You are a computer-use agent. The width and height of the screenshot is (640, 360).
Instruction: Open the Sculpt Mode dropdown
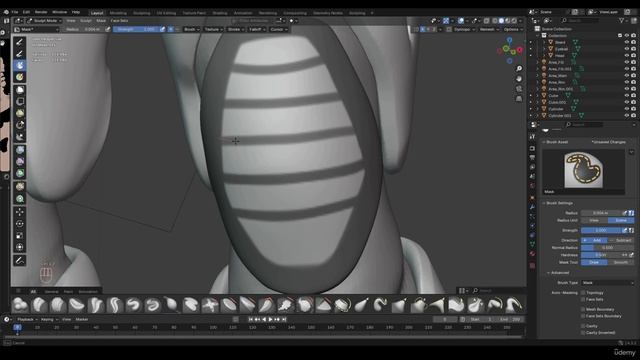(x=44, y=20)
